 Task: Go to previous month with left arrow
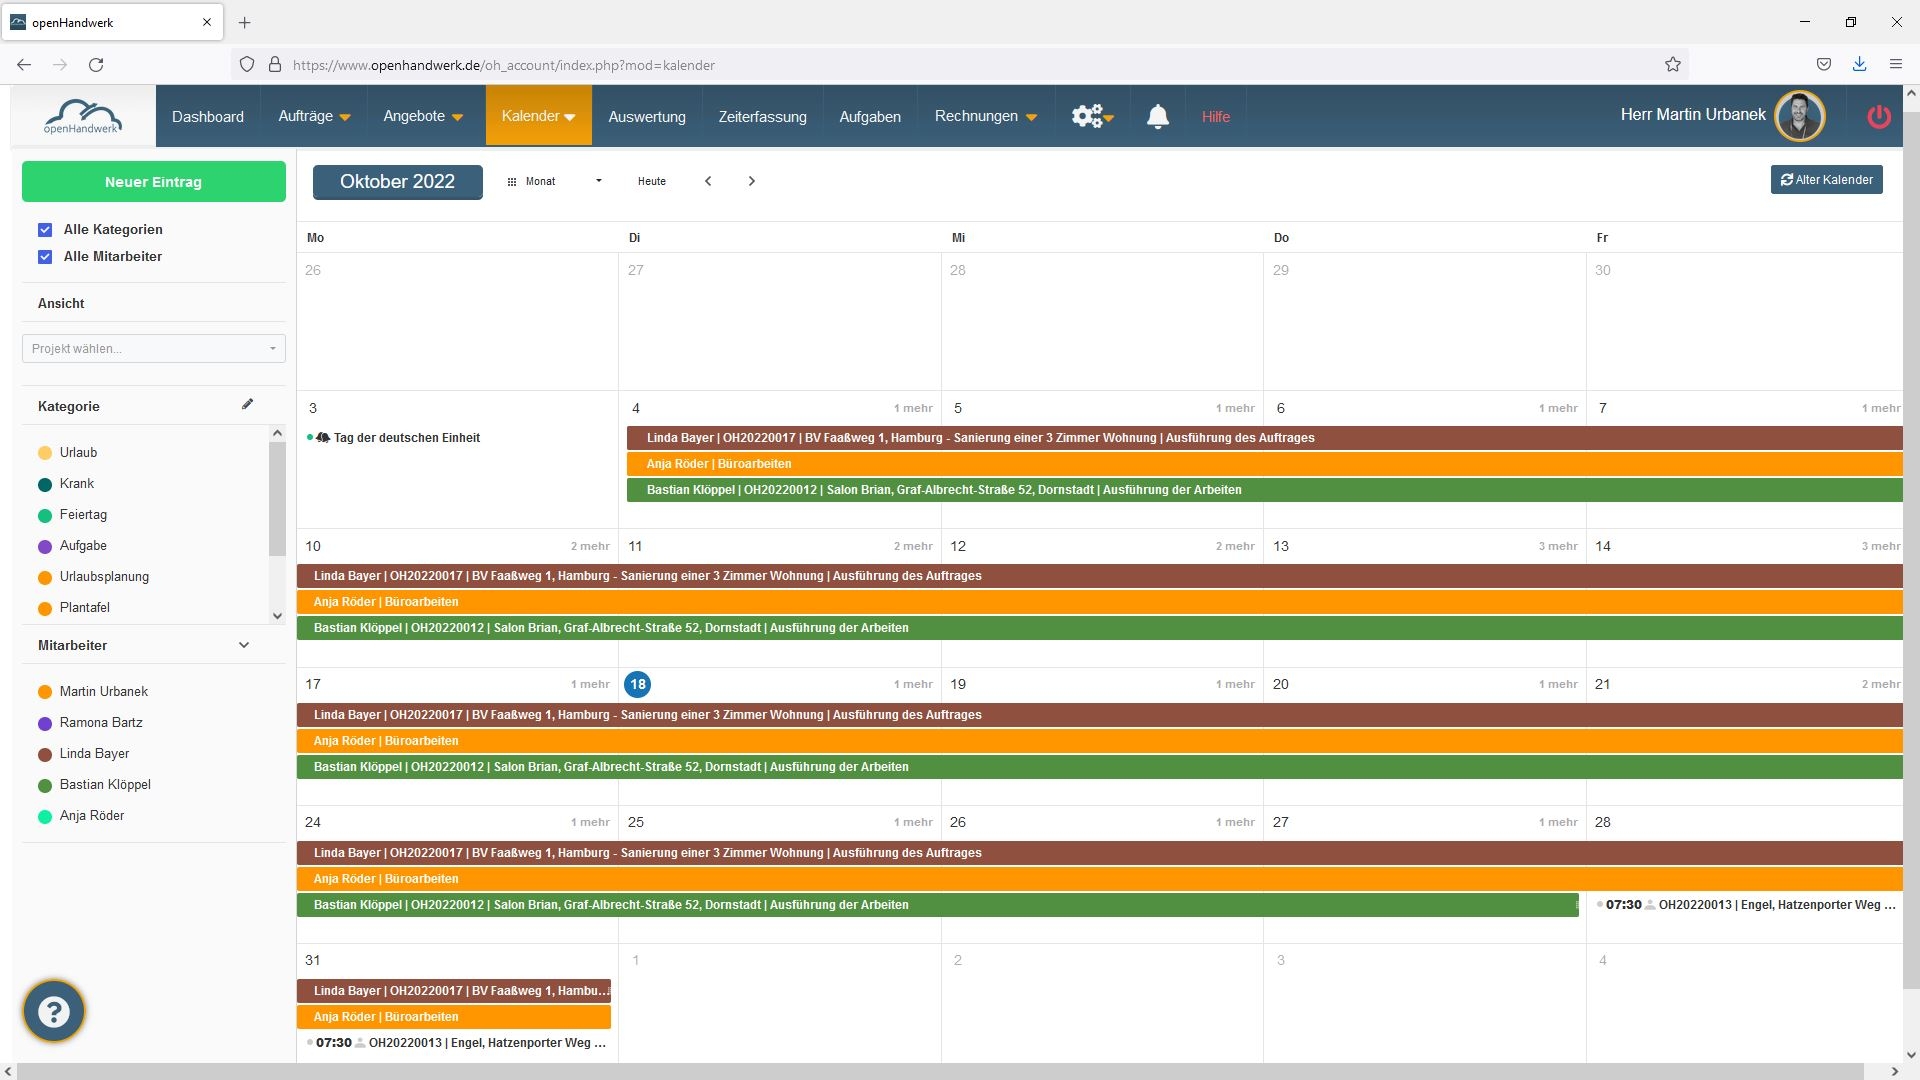[x=708, y=181]
